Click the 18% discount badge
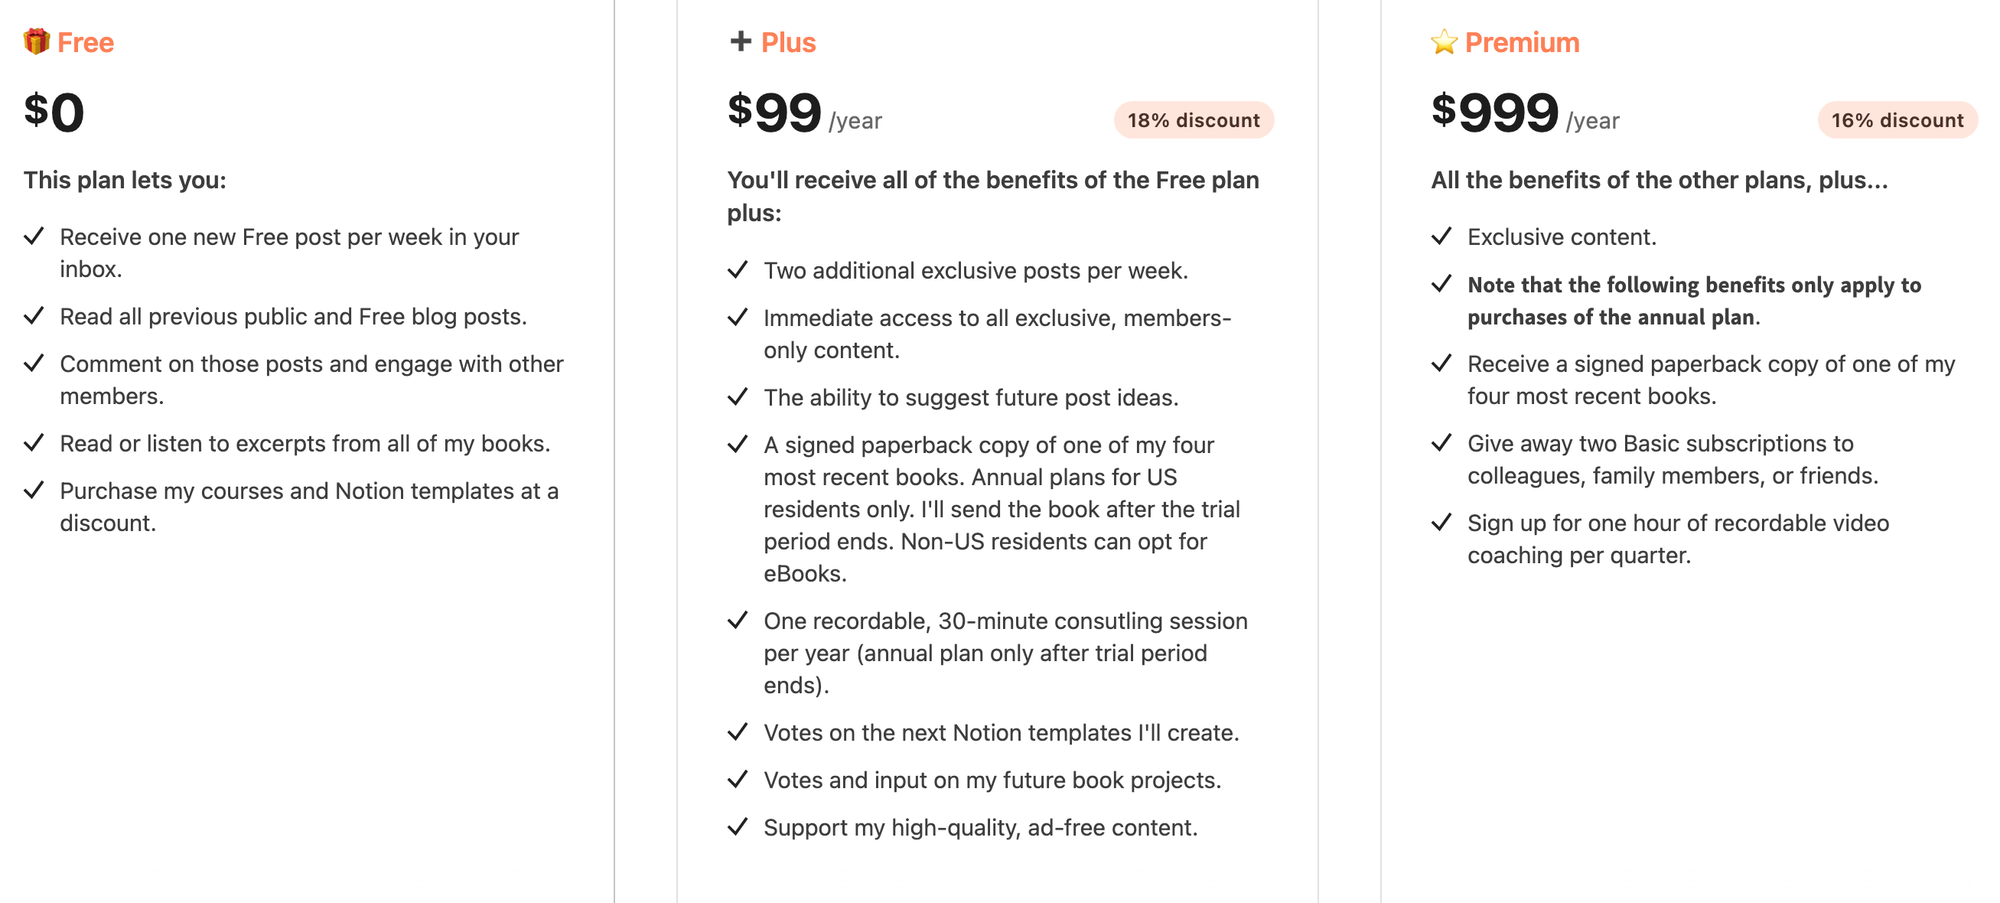 [1194, 120]
